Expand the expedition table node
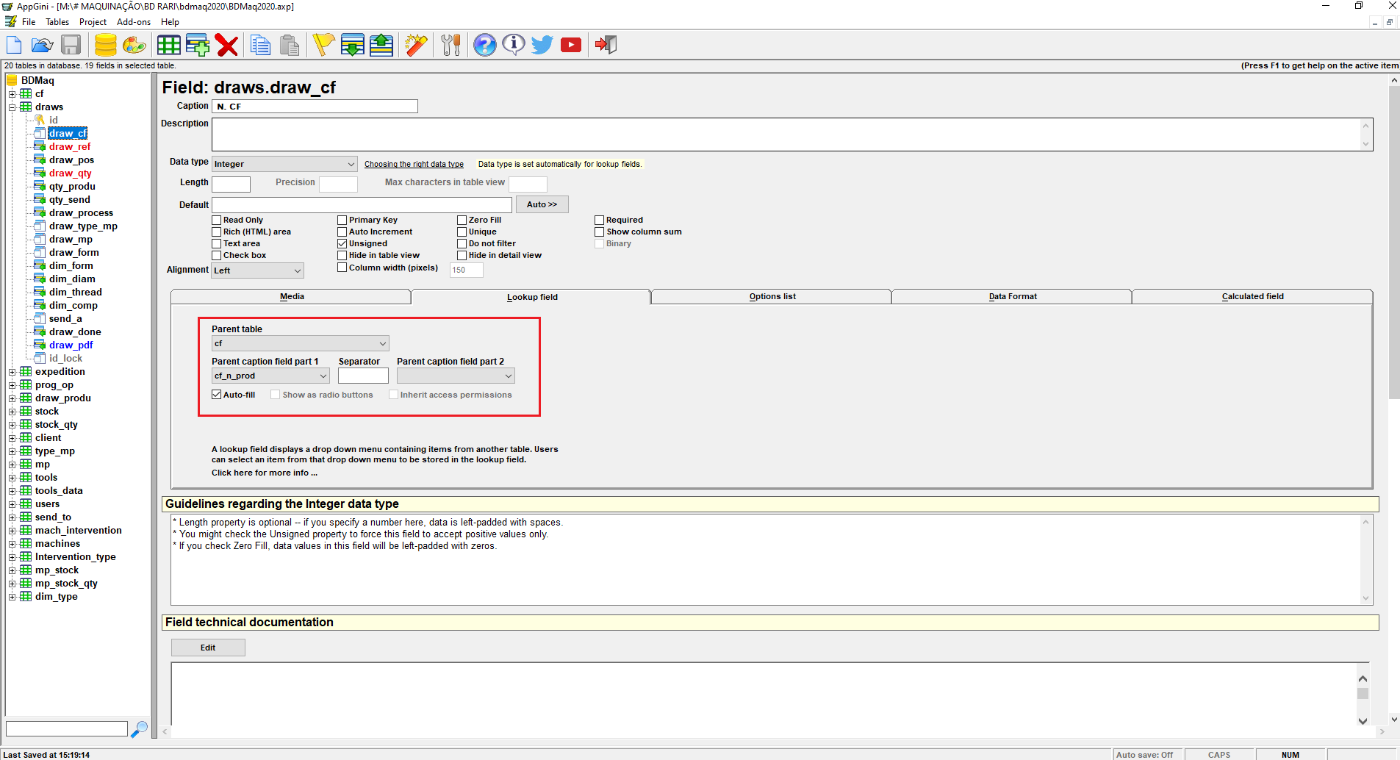Image resolution: width=1400 pixels, height=760 pixels. (13, 372)
